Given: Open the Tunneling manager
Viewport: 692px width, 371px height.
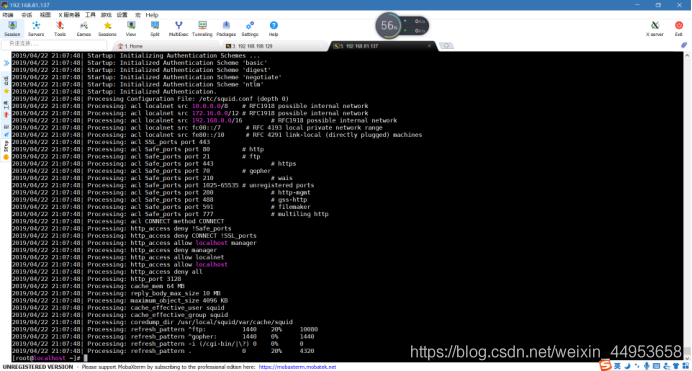Looking at the screenshot, I should tap(202, 29).
